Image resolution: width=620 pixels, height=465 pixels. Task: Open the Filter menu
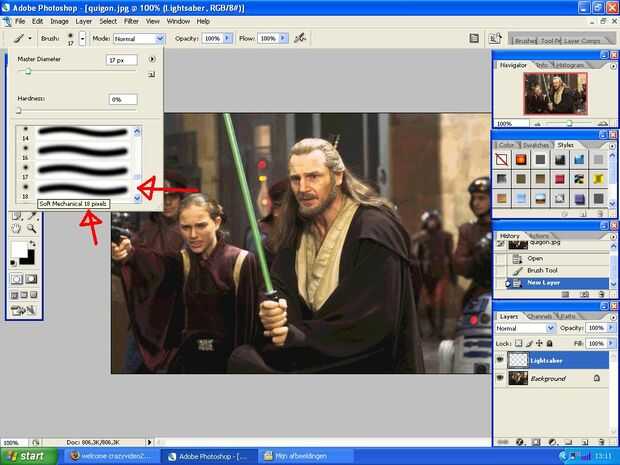[131, 21]
